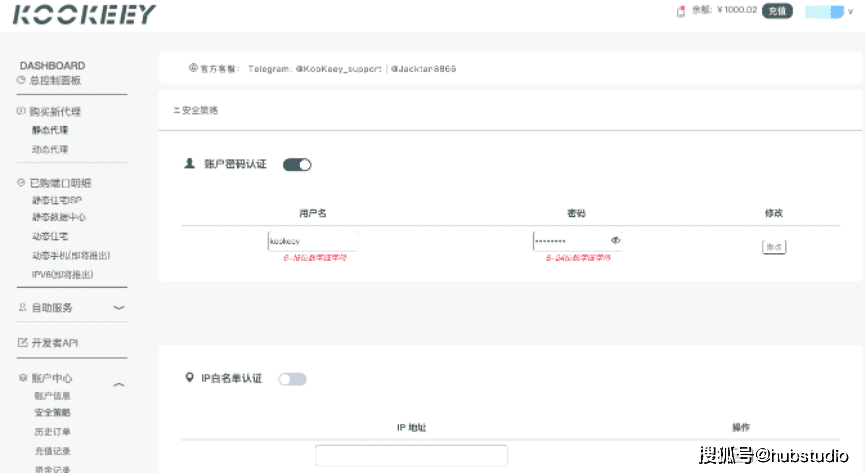The height and width of the screenshot is (474, 866).
Task: Show password with the eye icon
Action: pos(616,241)
